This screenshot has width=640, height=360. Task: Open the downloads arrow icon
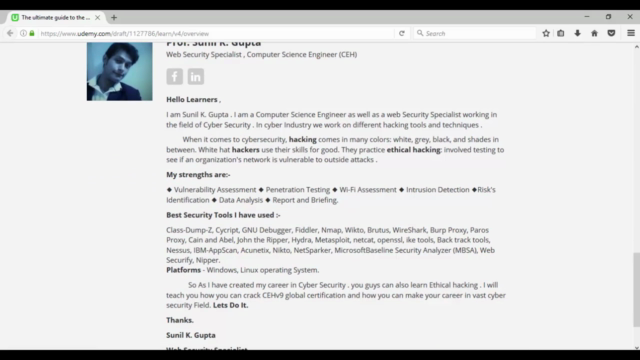click(x=578, y=33)
